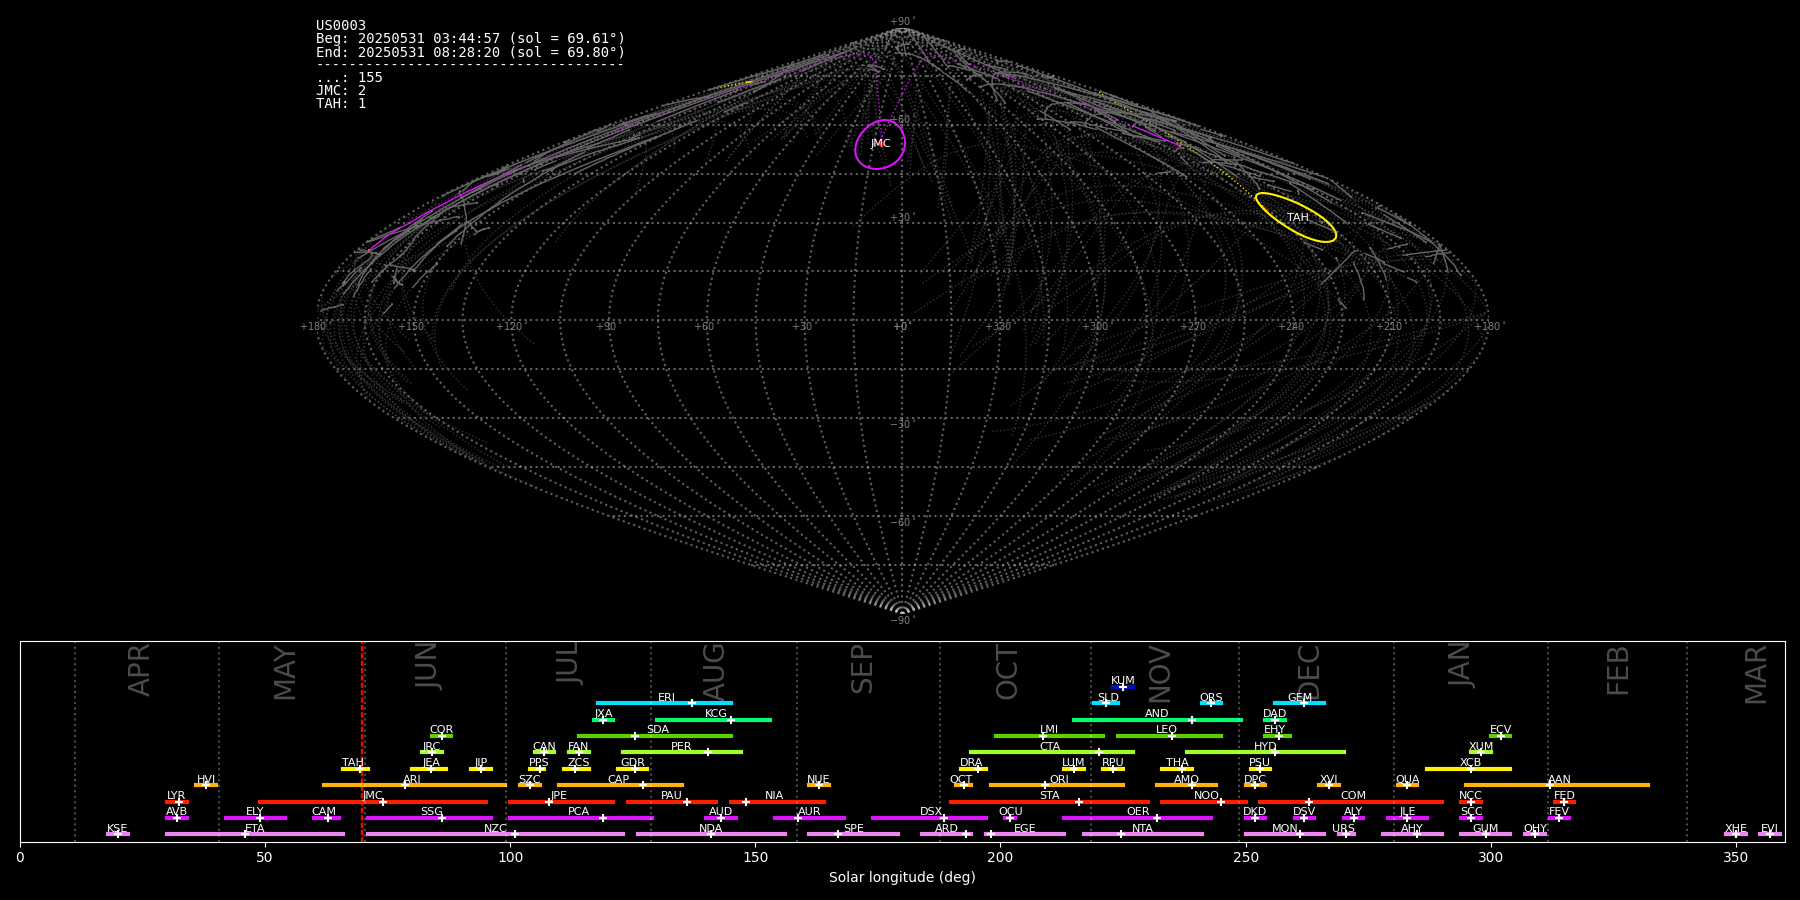Click the NUE shower label
This screenshot has height=900, width=1800.
pos(818,780)
